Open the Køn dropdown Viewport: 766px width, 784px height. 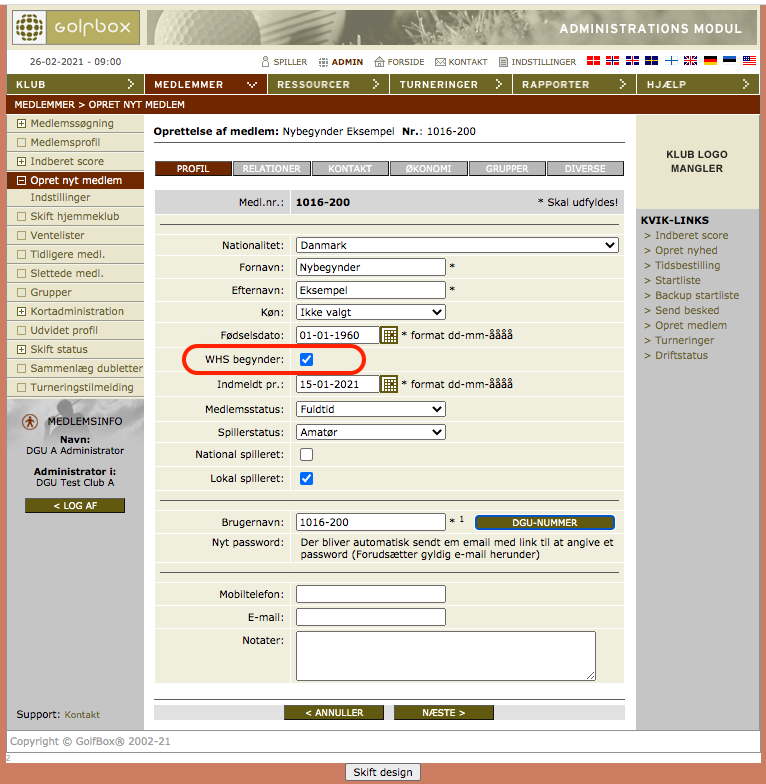pyautogui.click(x=370, y=312)
